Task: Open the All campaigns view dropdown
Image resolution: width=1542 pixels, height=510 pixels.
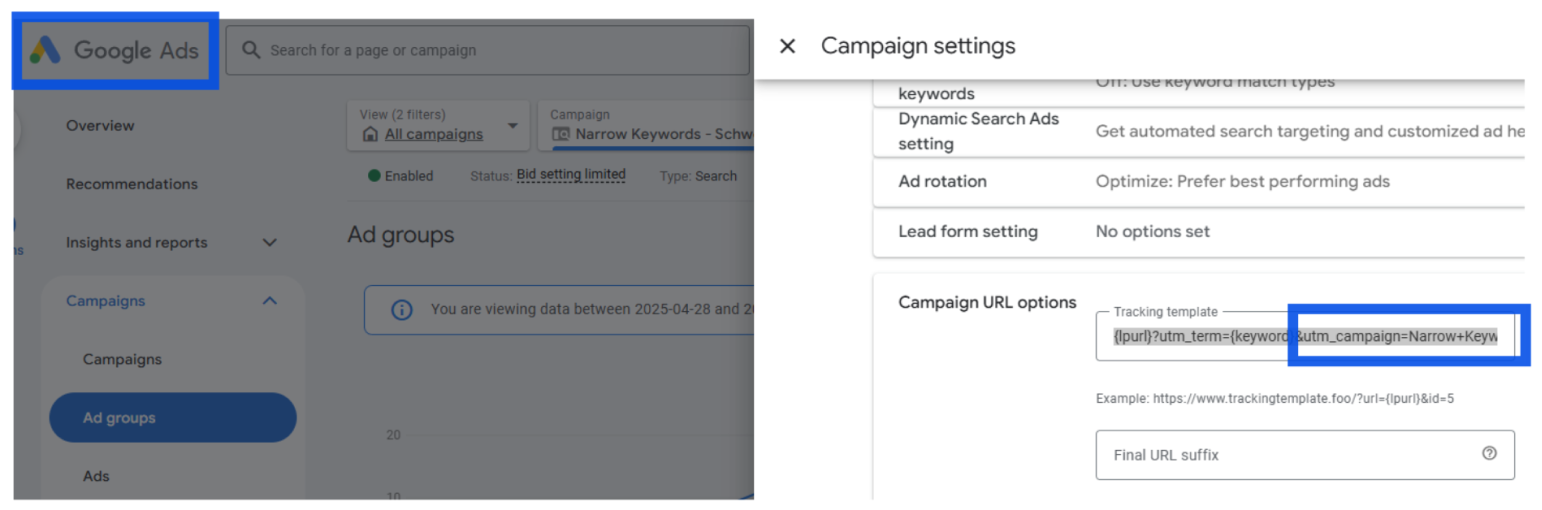Action: [512, 126]
